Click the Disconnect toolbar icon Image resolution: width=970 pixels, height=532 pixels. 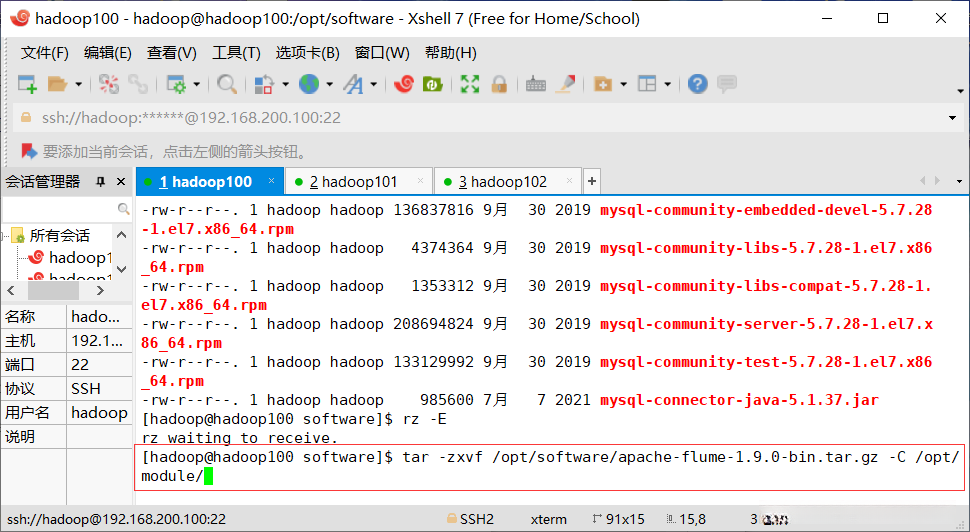click(109, 84)
